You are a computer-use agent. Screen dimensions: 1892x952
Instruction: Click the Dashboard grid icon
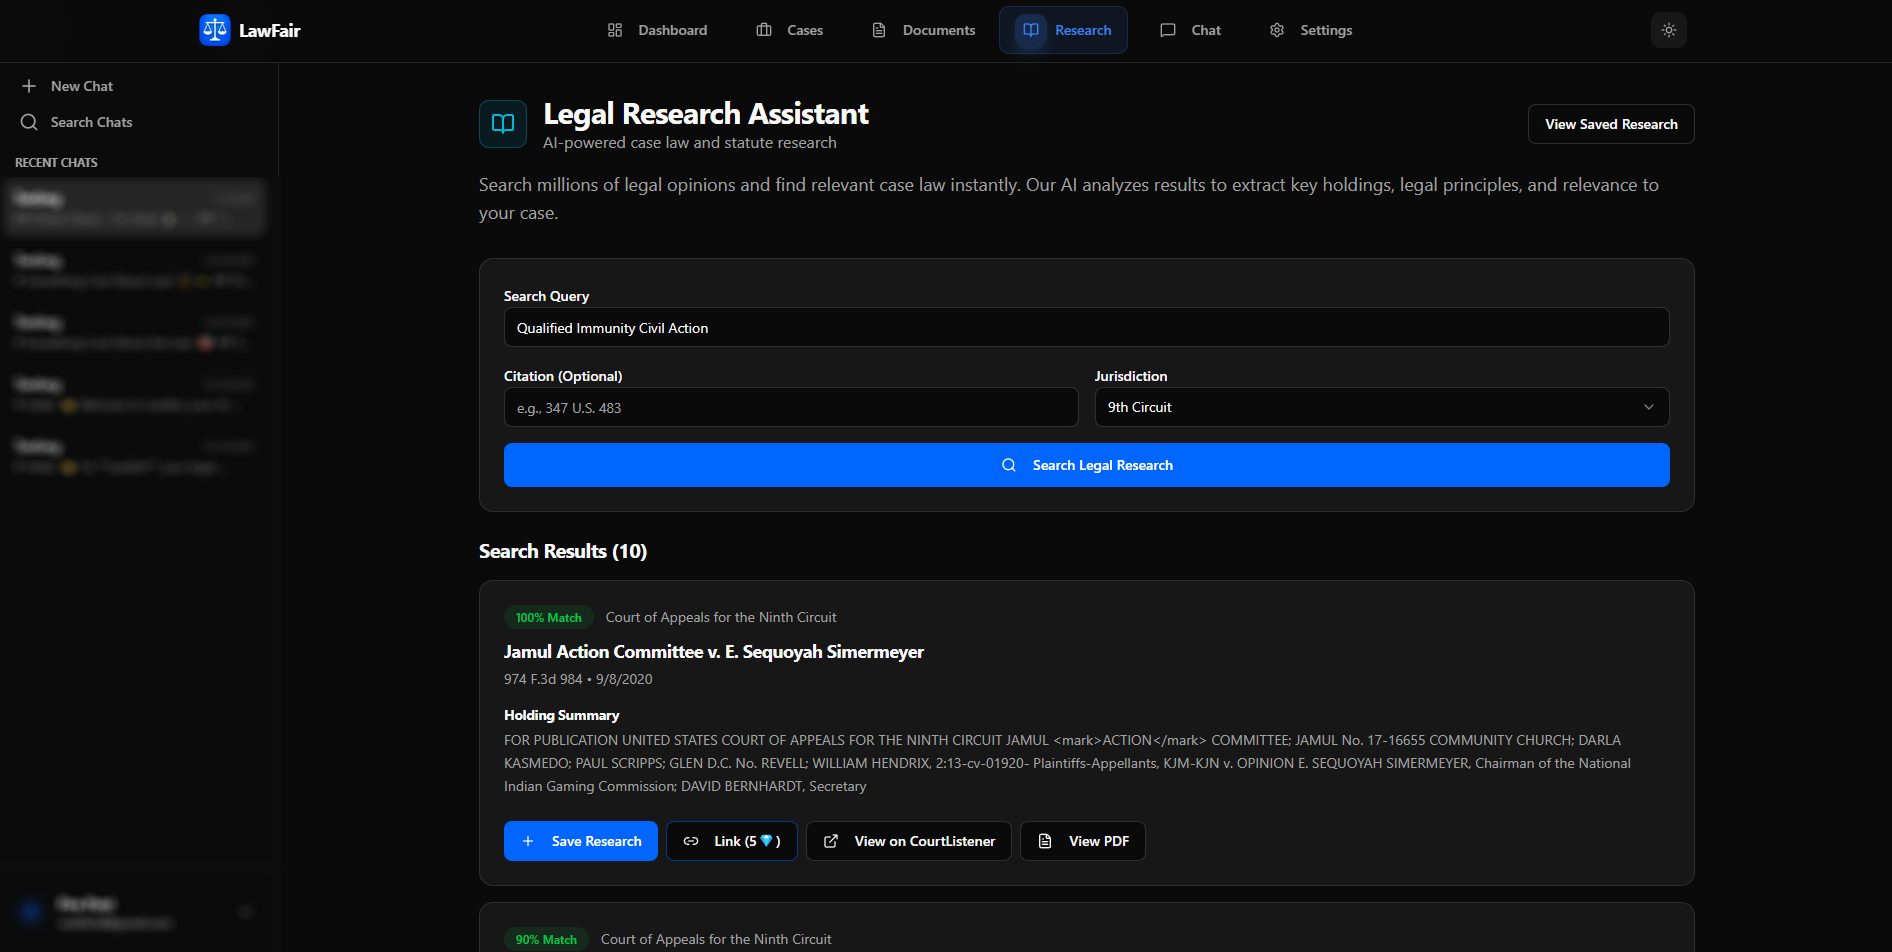click(615, 30)
